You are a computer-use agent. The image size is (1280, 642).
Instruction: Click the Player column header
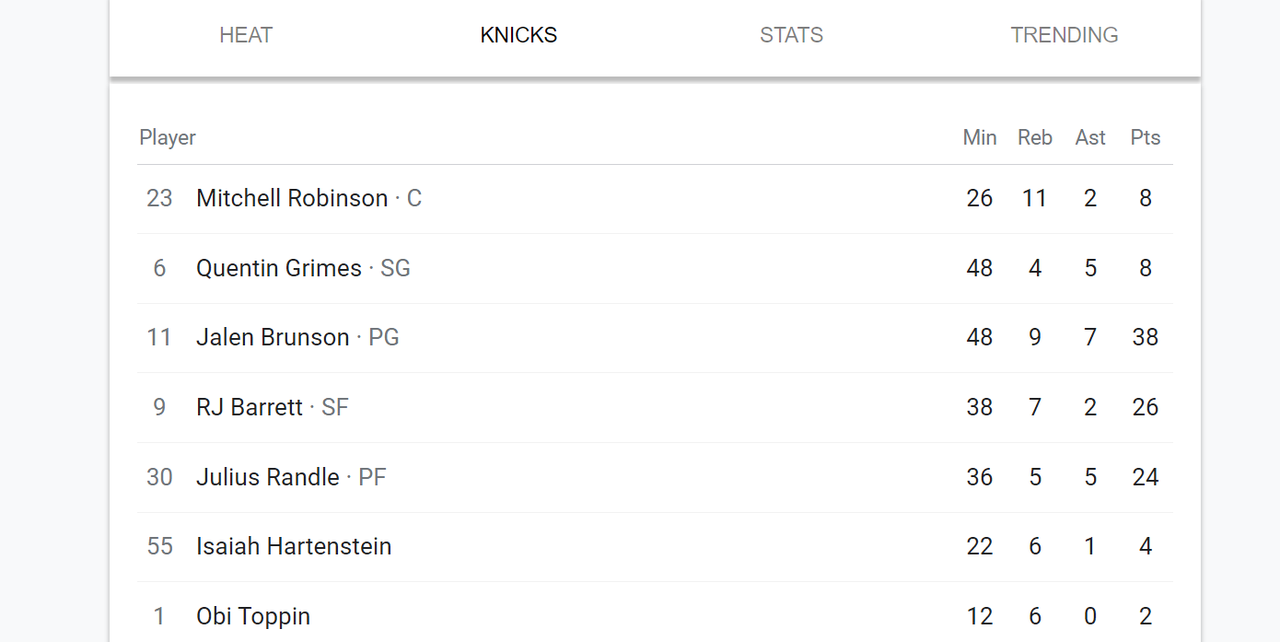[167, 138]
